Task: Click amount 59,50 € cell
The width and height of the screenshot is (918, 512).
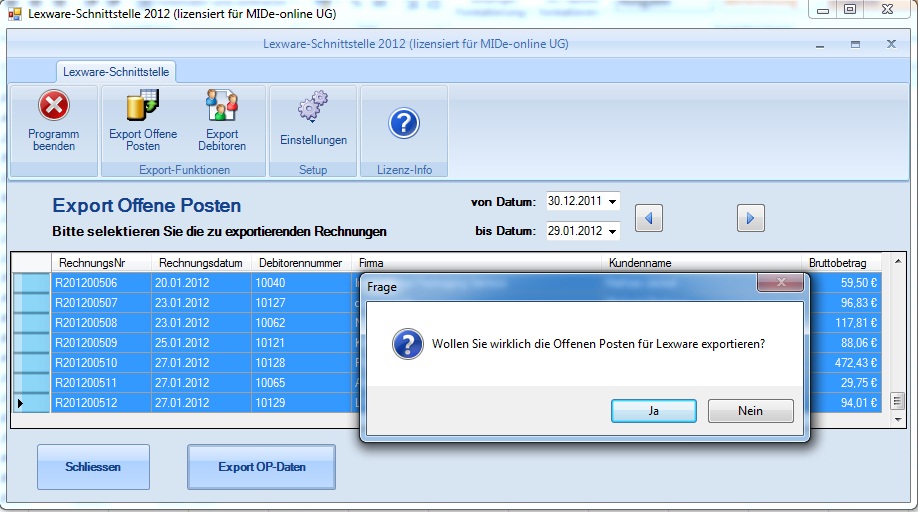Action: [845, 283]
